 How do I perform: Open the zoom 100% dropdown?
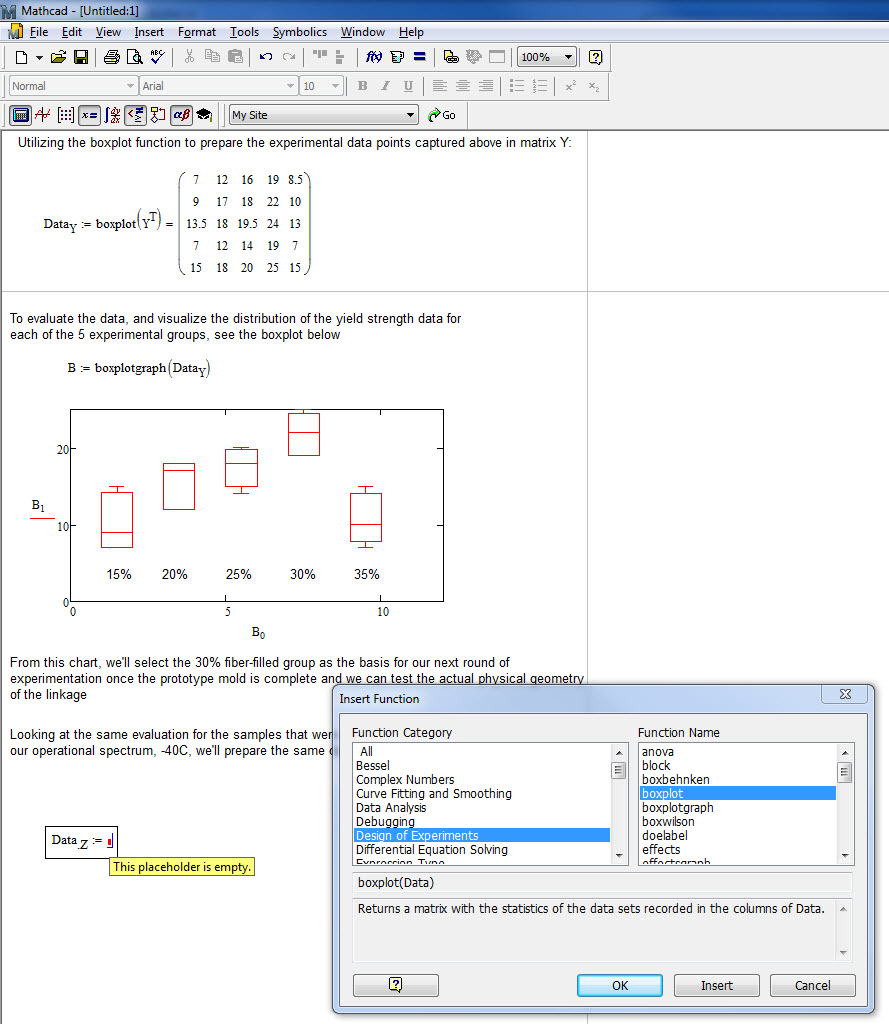[569, 57]
